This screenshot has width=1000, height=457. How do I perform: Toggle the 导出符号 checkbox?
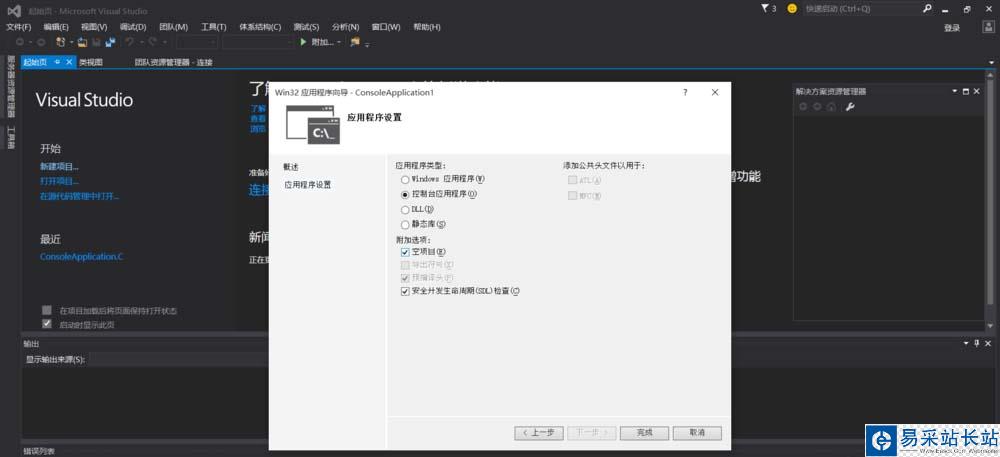click(x=404, y=265)
